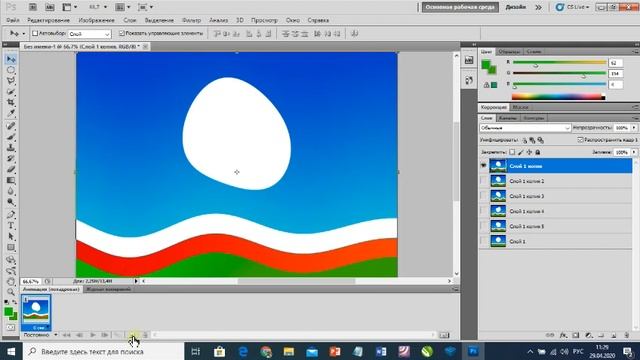Select the Healing Brush tool
Screen dimensions: 640x360
pos(11,126)
